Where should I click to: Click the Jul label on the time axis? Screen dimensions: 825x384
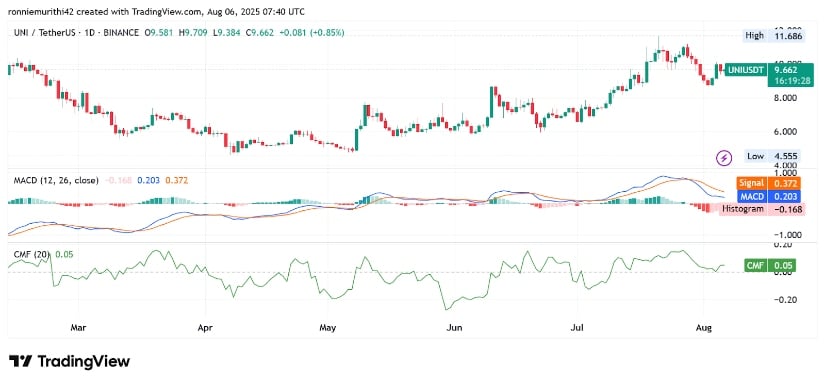tap(577, 328)
